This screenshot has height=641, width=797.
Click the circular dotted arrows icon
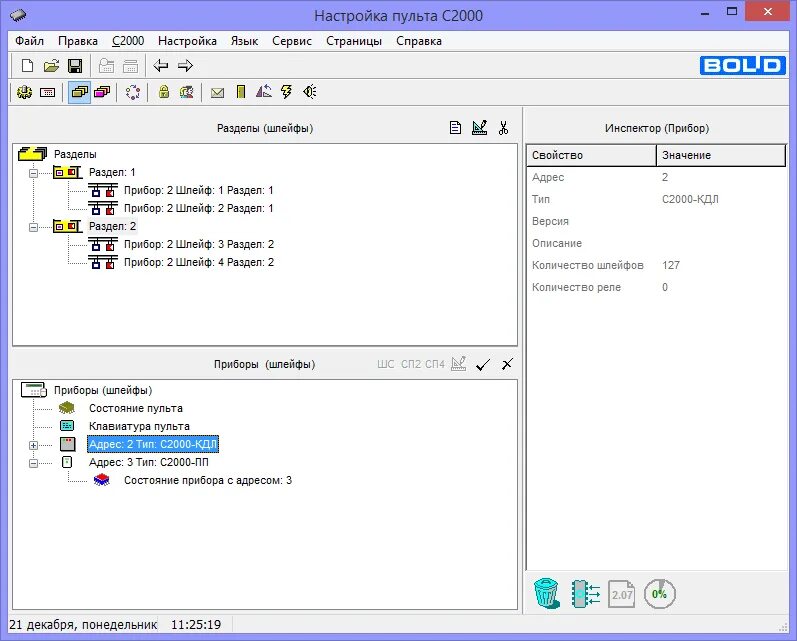133,92
